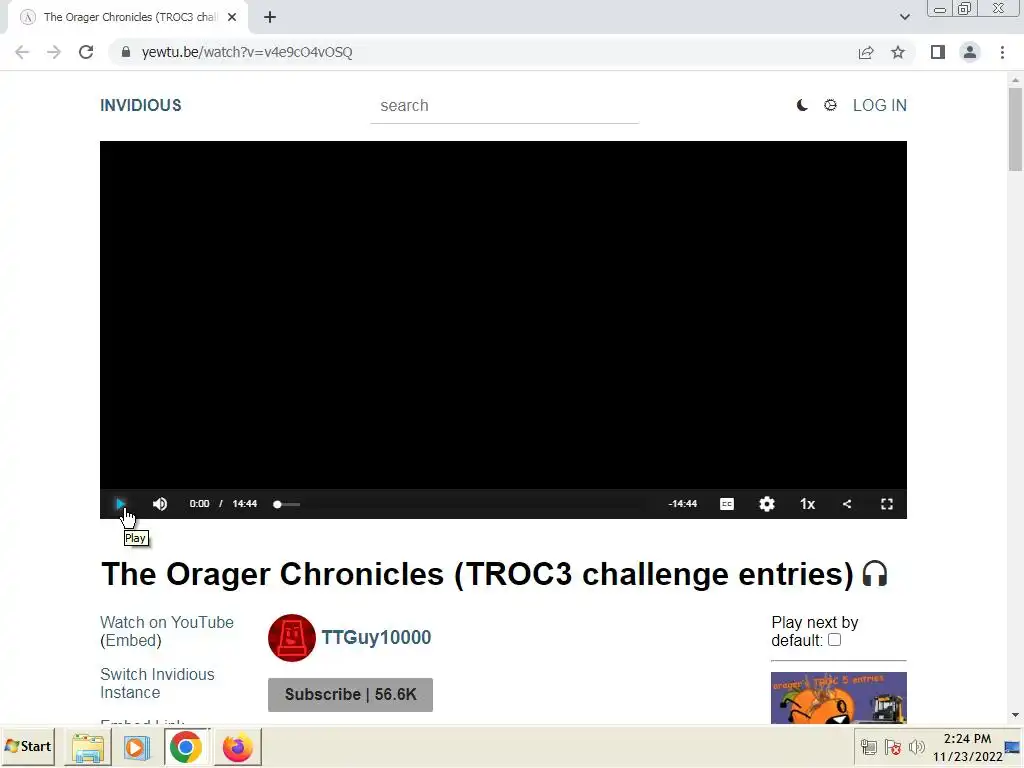Select The Orager Chronicles browser tab

point(128,17)
